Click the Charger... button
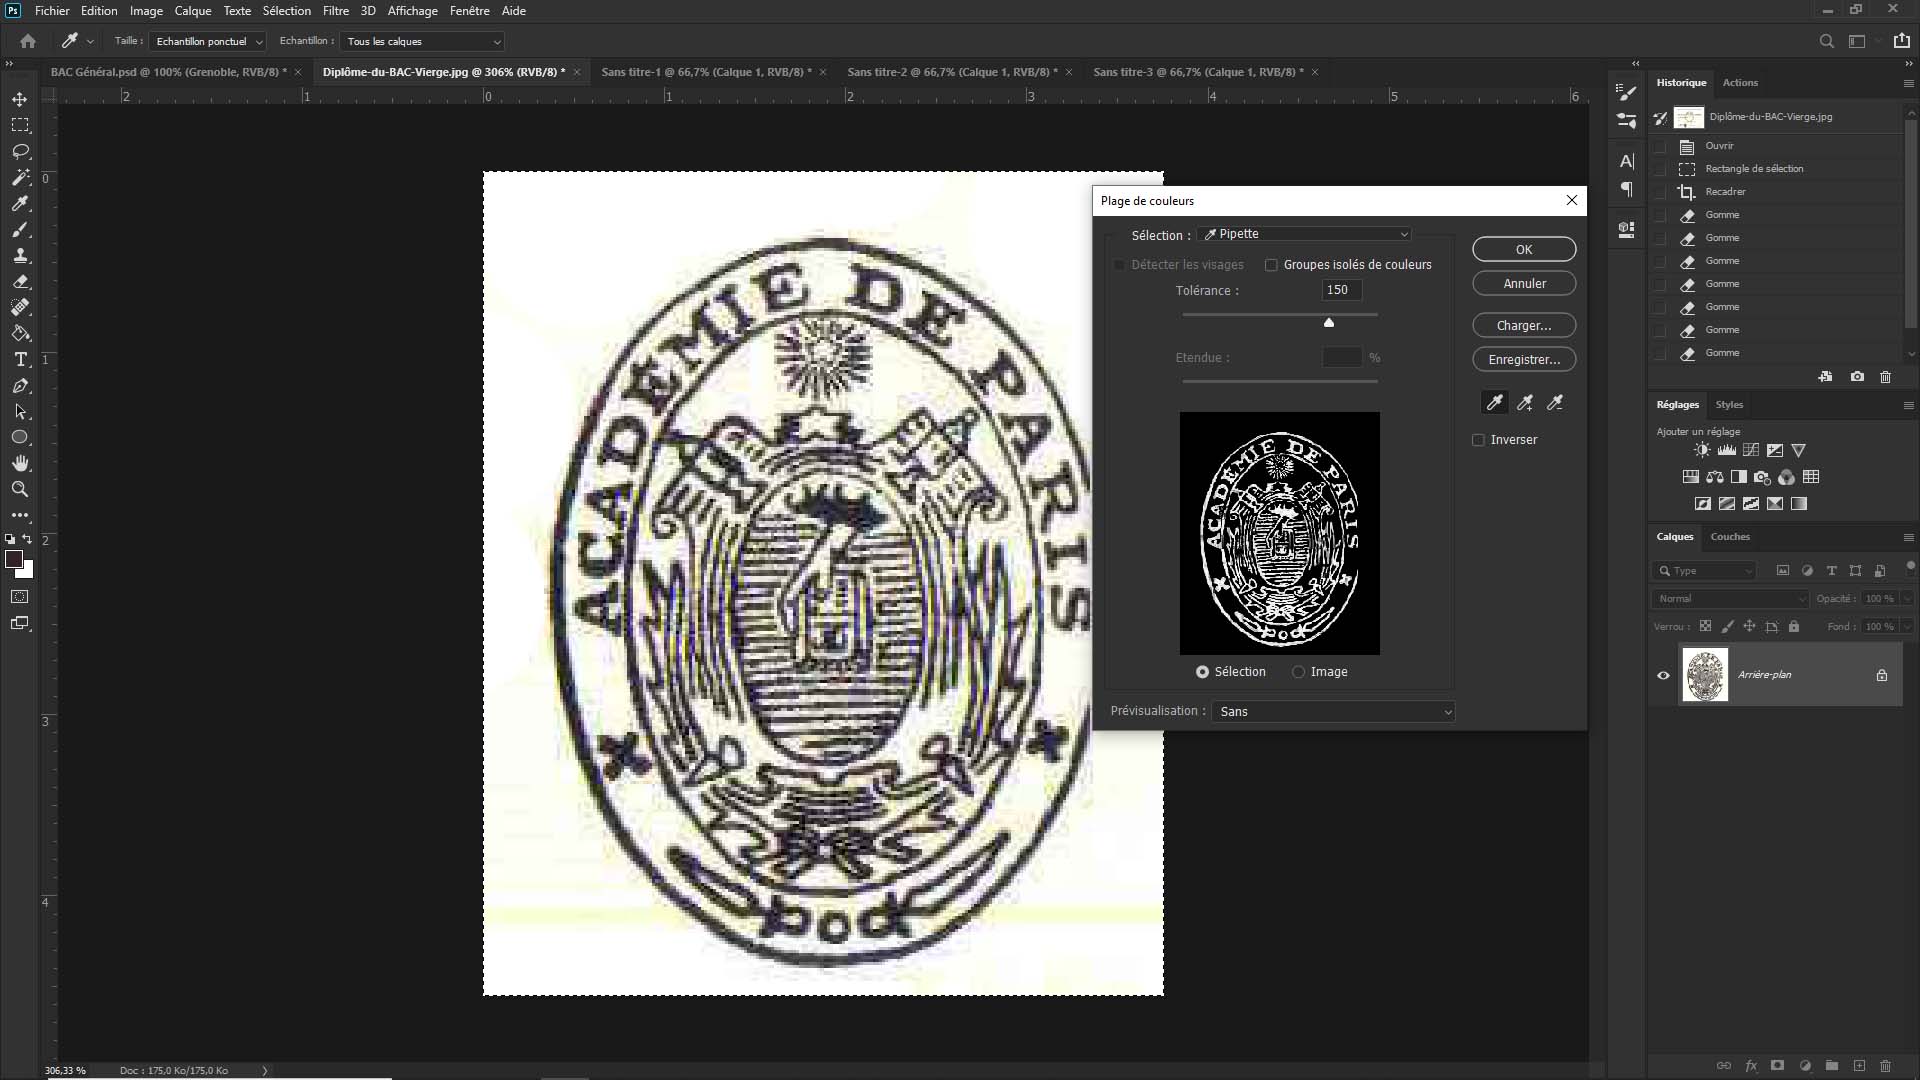Image resolution: width=1920 pixels, height=1080 pixels. (1523, 325)
